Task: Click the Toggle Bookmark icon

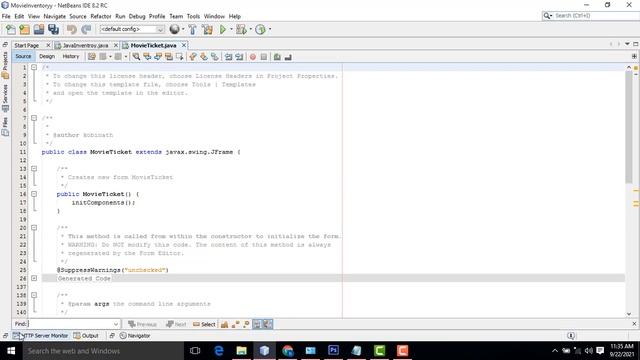Action: click(214, 57)
